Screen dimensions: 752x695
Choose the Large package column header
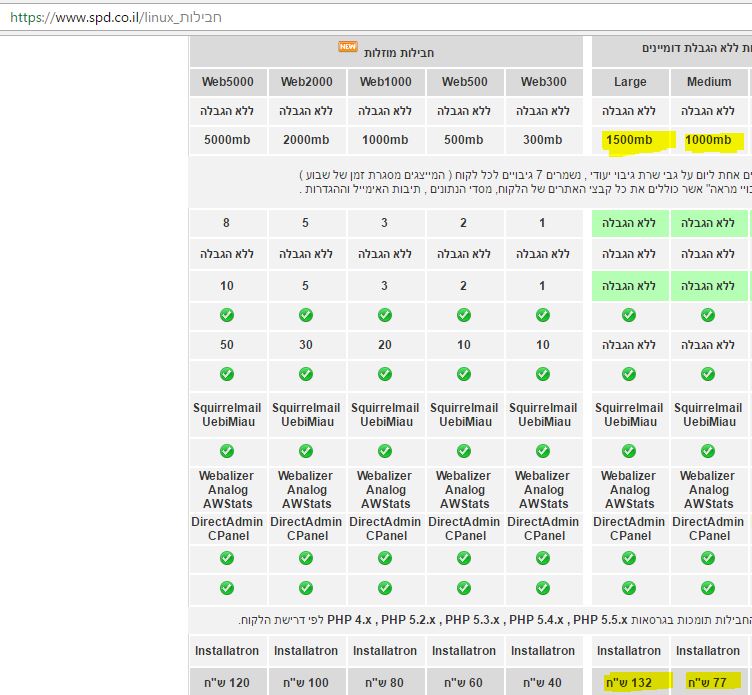coord(630,81)
